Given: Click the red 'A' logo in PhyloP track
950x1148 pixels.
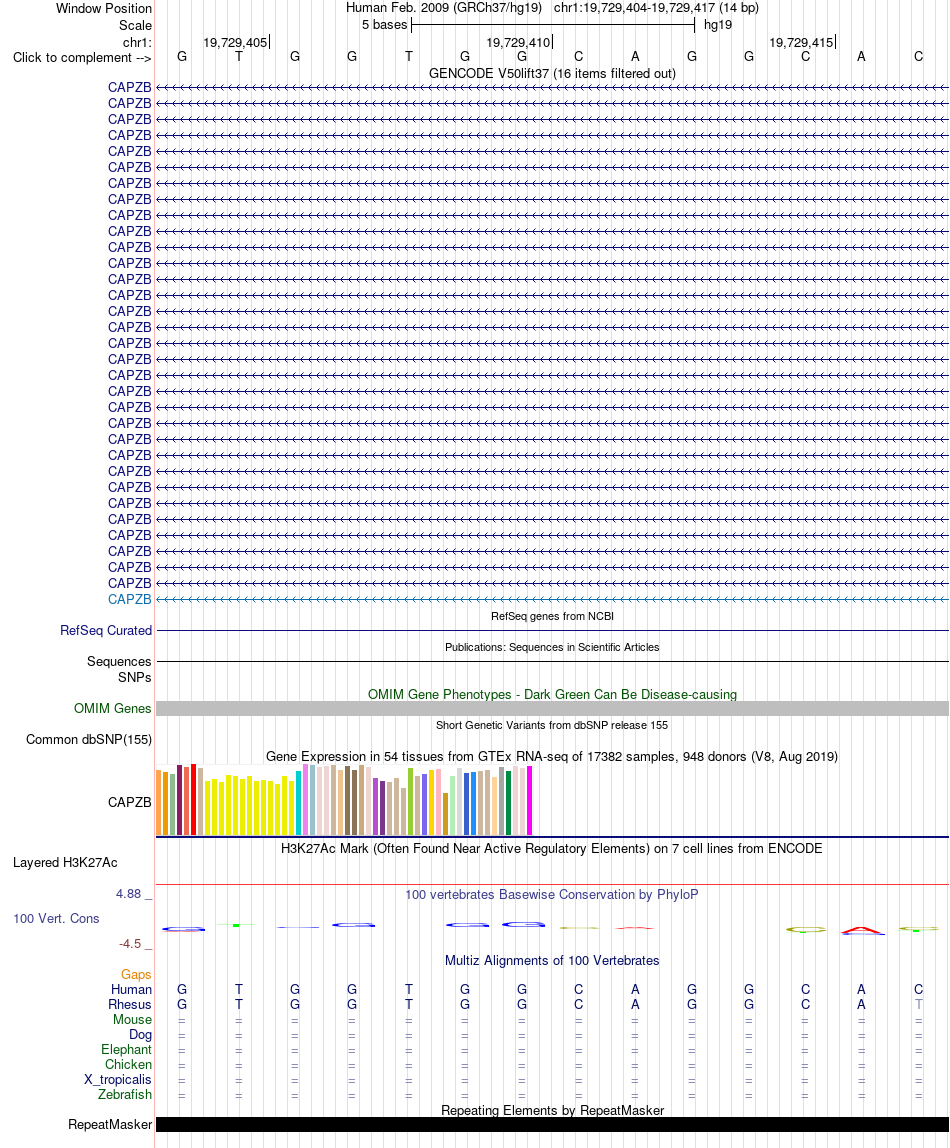Looking at the screenshot, I should 862,931.
